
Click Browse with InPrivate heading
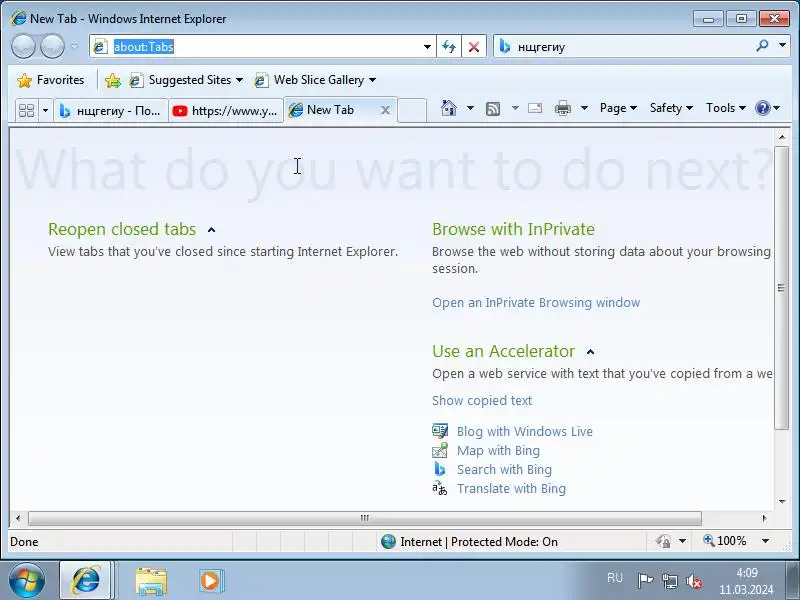[x=513, y=229]
